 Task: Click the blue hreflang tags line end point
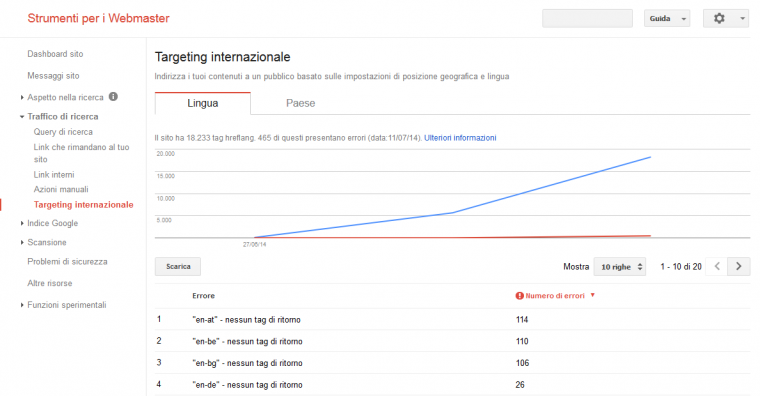[x=650, y=157]
